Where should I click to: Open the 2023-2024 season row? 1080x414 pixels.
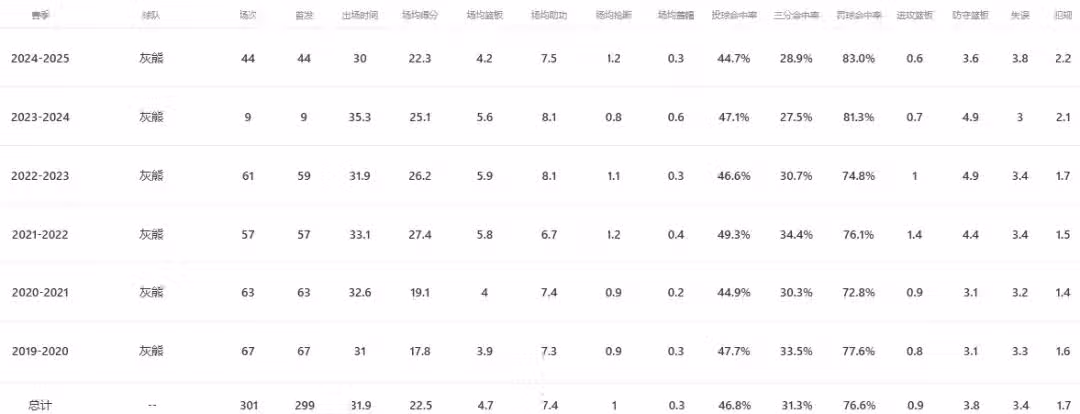(x=40, y=117)
